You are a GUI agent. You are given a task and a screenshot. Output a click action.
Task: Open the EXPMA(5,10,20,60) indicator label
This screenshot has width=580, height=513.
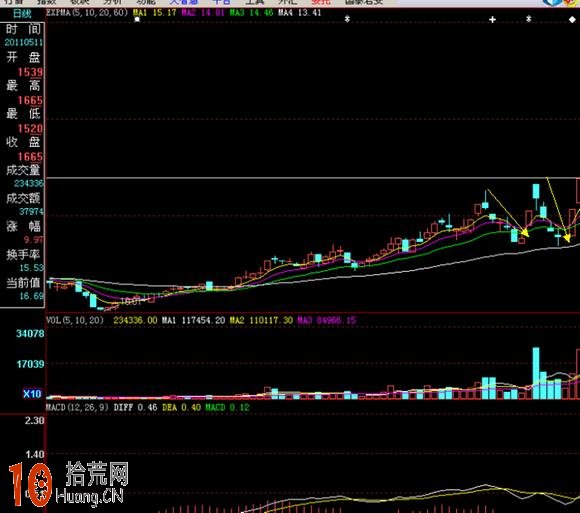point(87,13)
